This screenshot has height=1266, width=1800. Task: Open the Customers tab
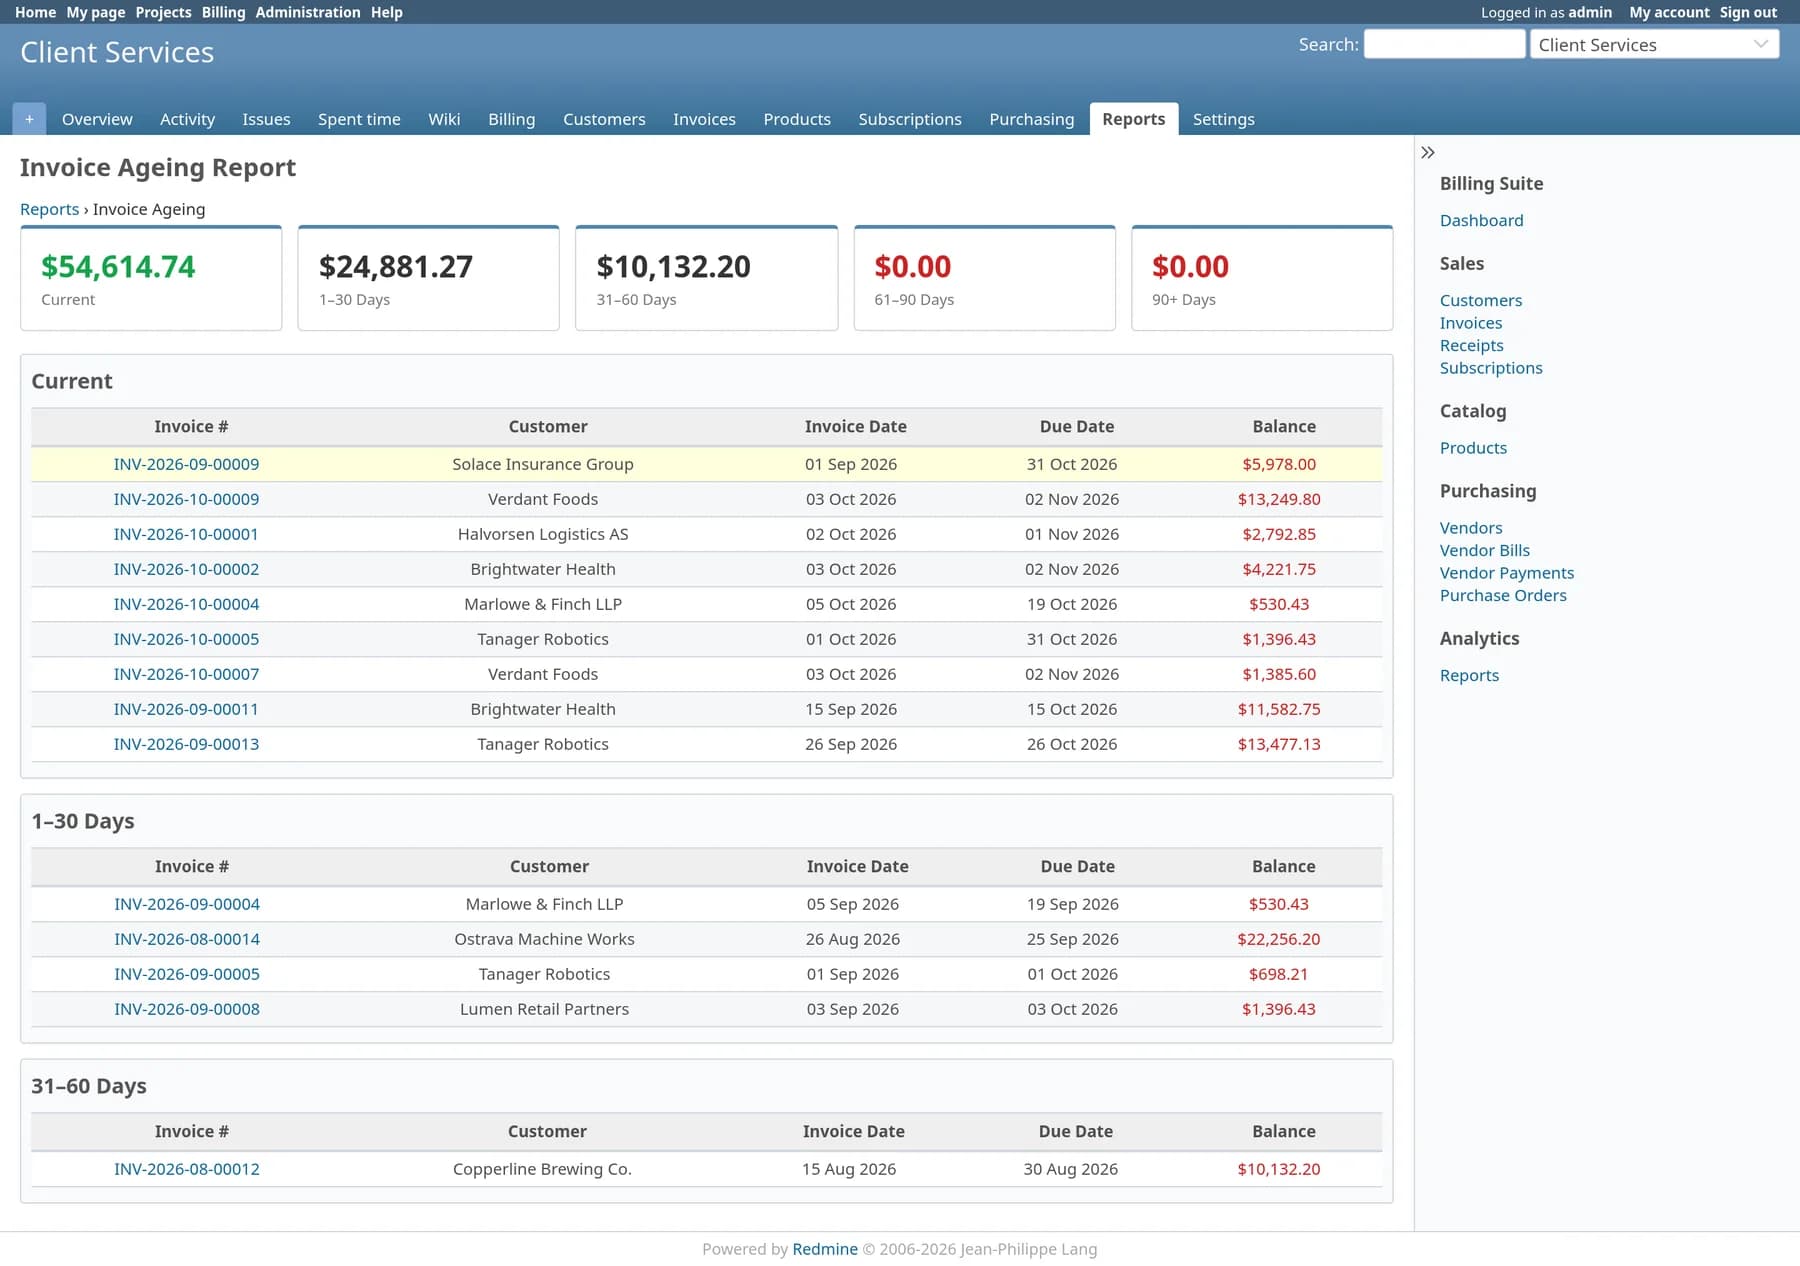click(x=604, y=119)
